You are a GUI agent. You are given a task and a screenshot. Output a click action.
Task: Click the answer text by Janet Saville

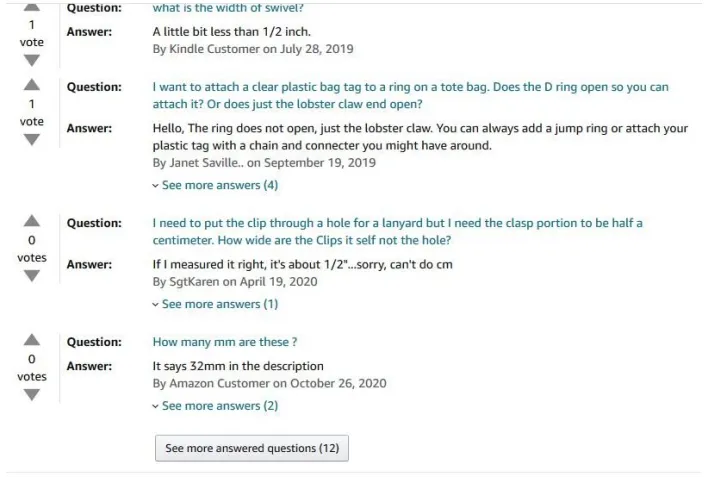[420, 137]
